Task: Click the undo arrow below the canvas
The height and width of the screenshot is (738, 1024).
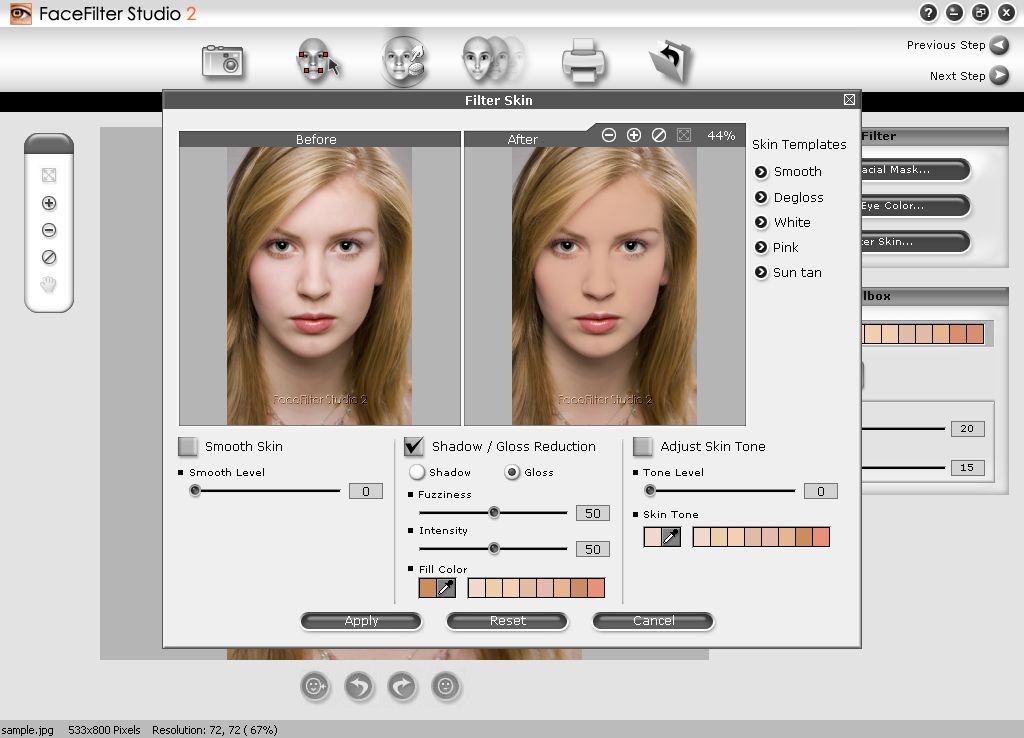Action: (x=359, y=686)
